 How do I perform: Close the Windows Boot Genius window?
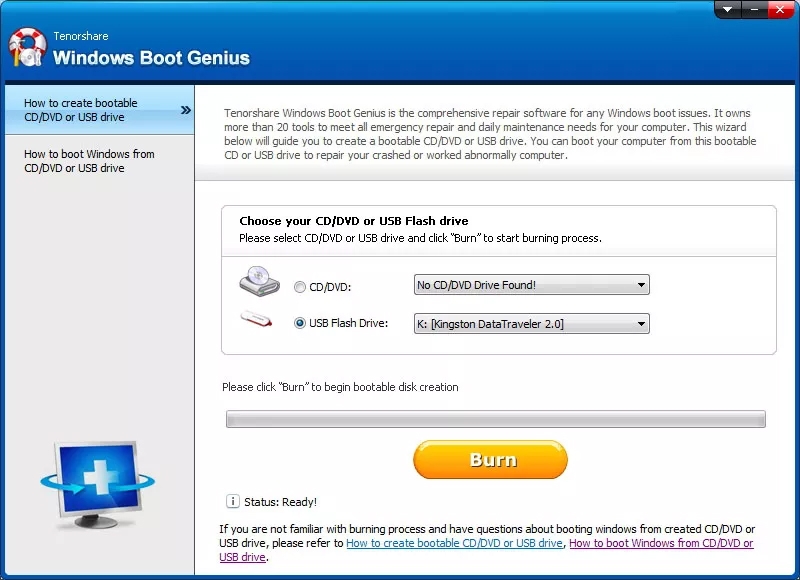781,9
